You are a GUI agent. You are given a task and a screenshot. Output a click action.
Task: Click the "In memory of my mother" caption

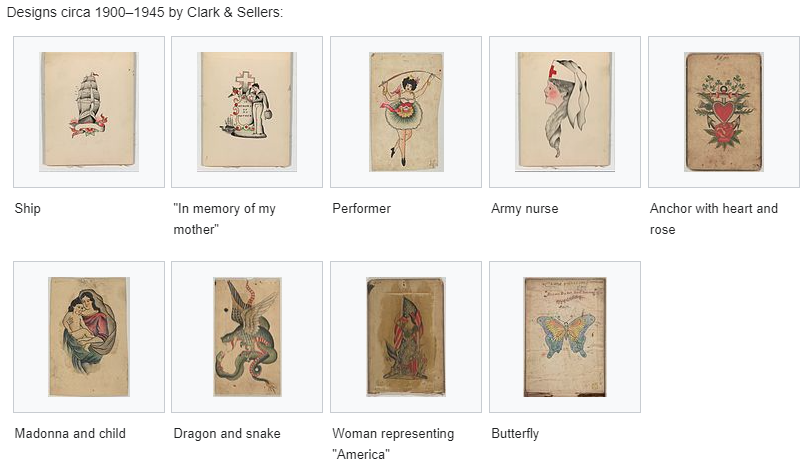point(224,219)
